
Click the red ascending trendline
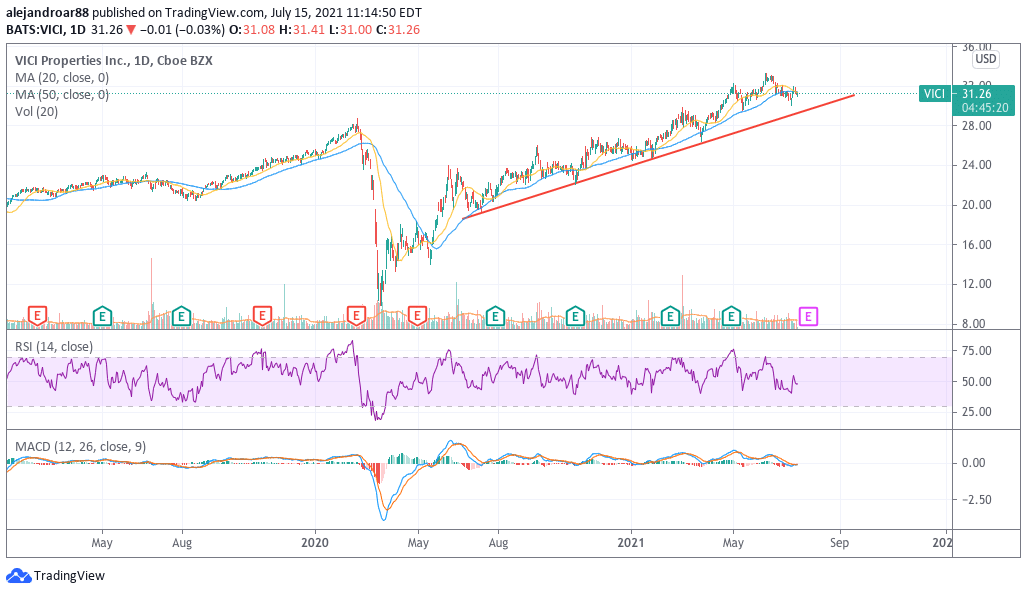(x=658, y=157)
